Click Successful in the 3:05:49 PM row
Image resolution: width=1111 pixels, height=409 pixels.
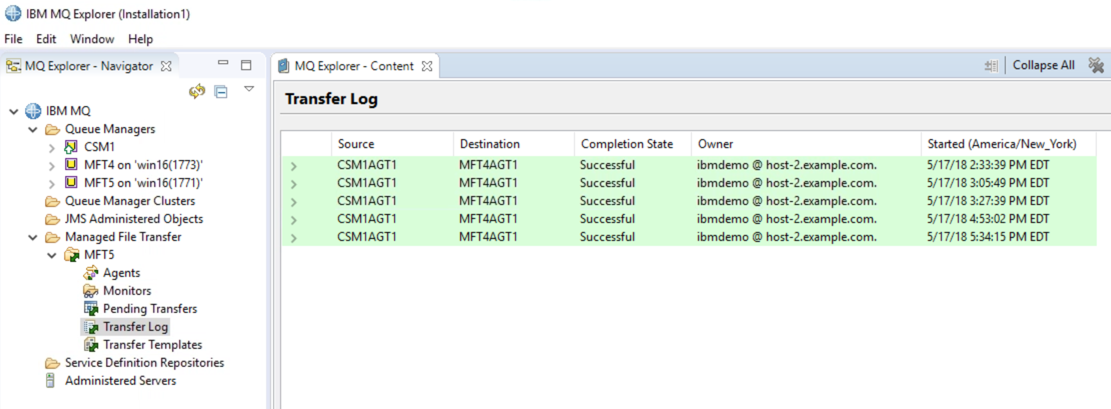(x=607, y=183)
